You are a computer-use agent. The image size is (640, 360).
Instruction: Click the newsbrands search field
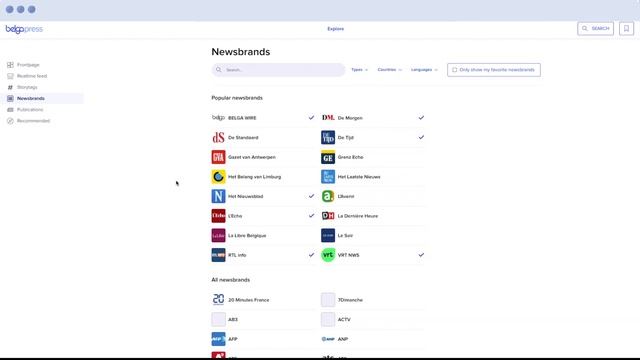pyautogui.click(x=278, y=70)
